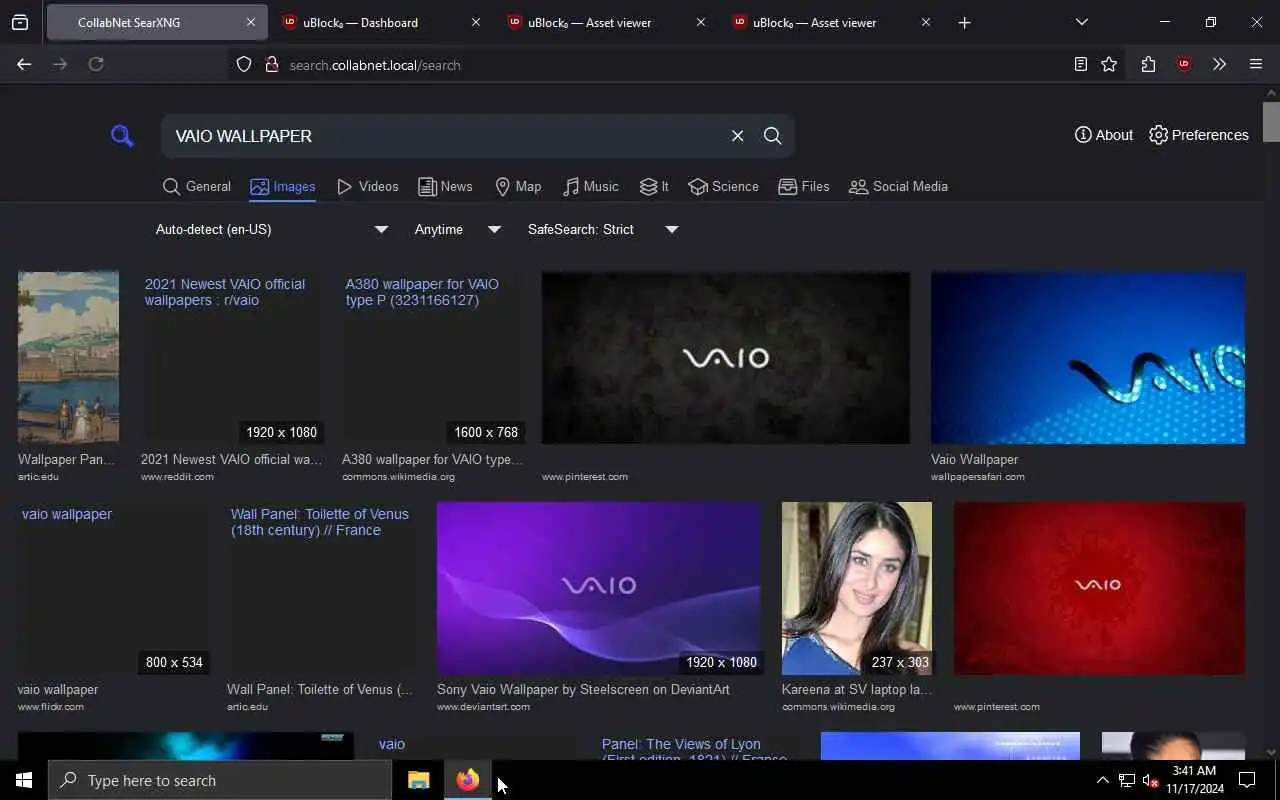Image resolution: width=1280 pixels, height=800 pixels.
Task: Select the Images category tab
Action: pyautogui.click(x=283, y=186)
